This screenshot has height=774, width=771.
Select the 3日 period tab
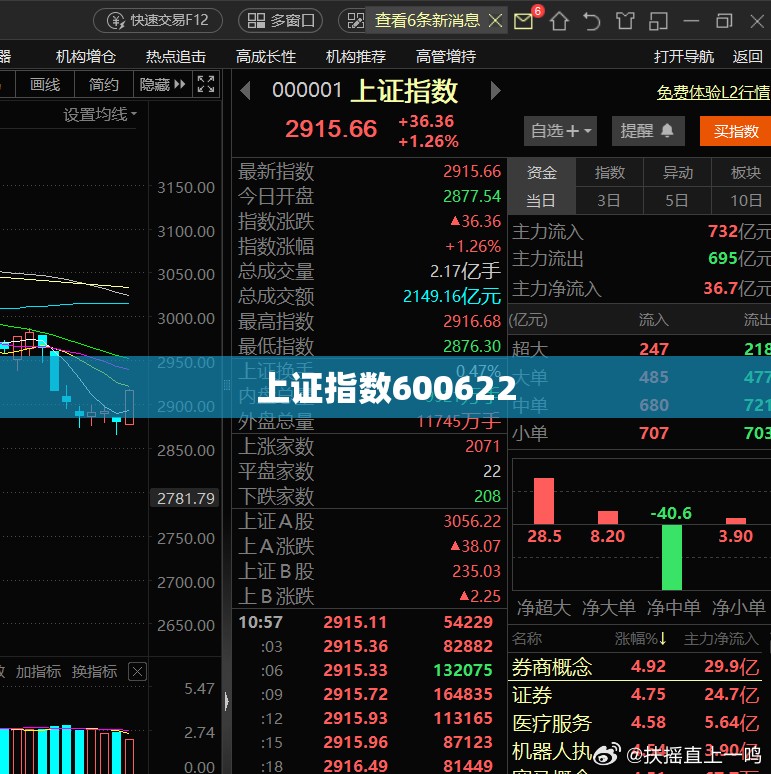click(x=610, y=200)
